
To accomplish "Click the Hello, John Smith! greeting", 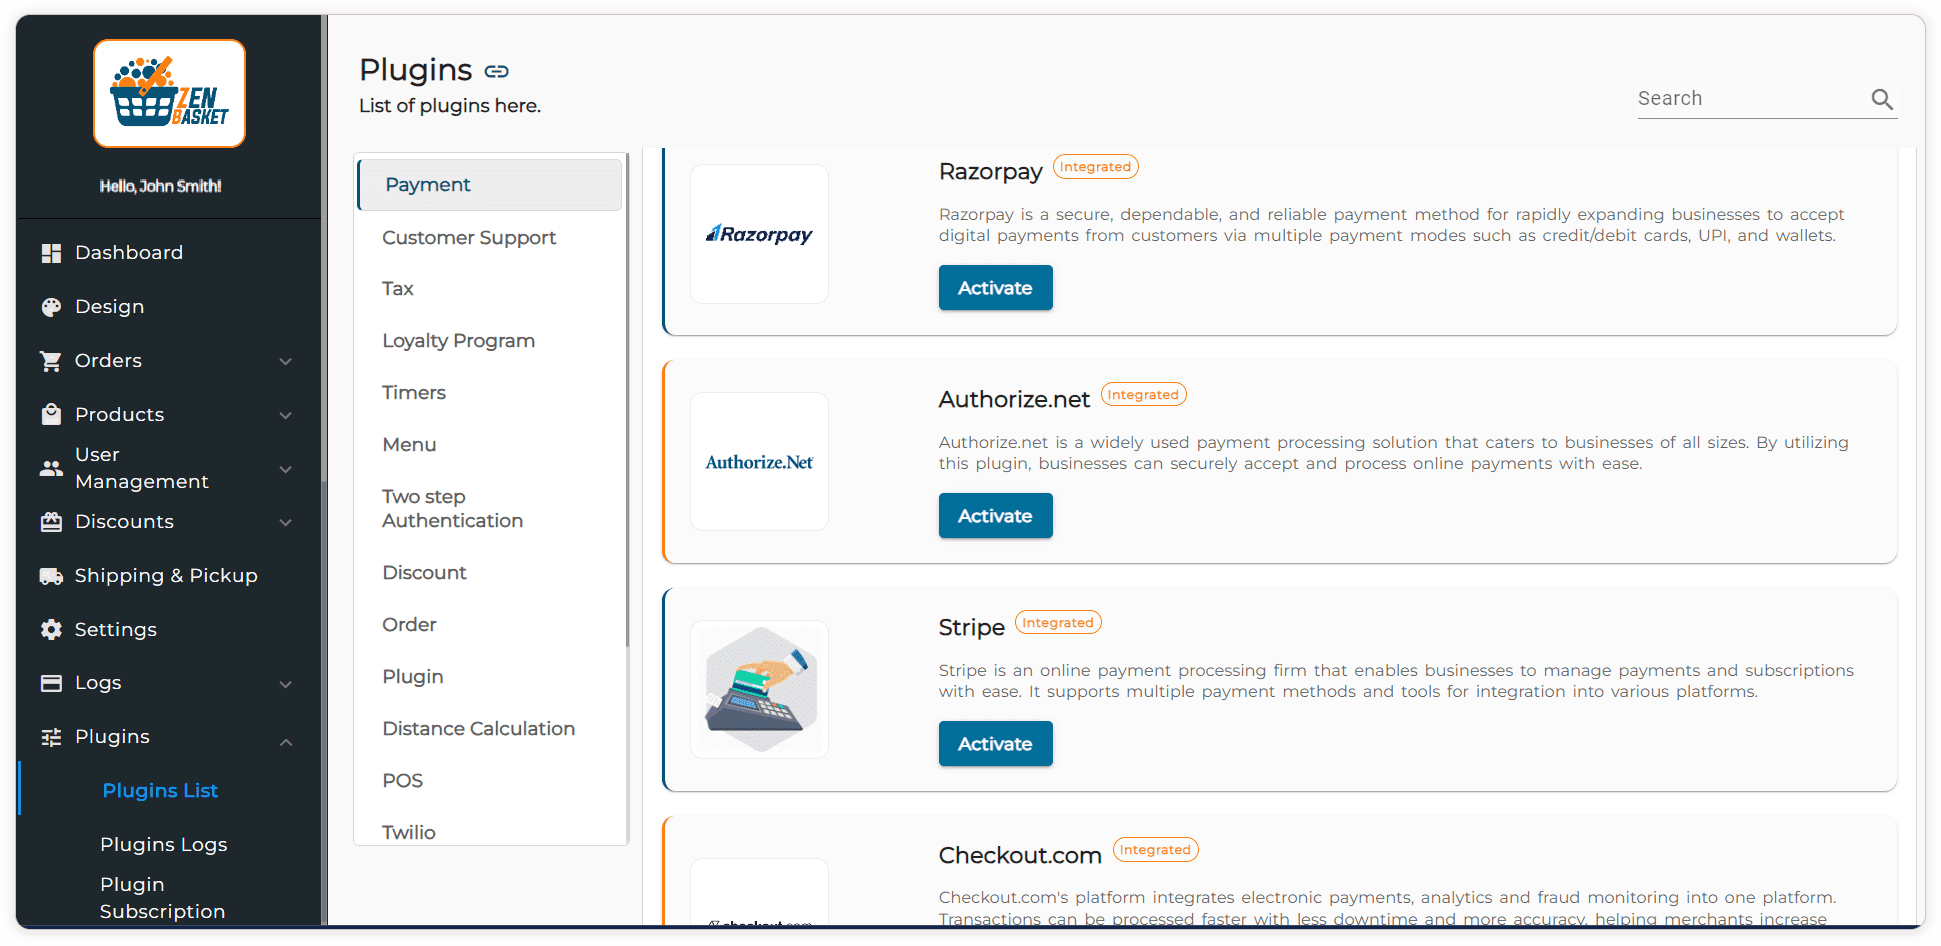I will (x=161, y=187).
